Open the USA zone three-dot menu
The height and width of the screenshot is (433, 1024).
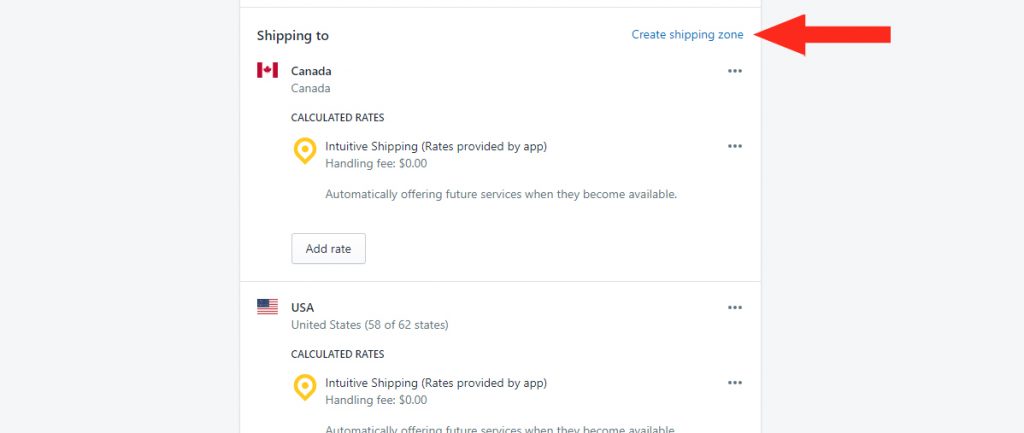click(735, 308)
